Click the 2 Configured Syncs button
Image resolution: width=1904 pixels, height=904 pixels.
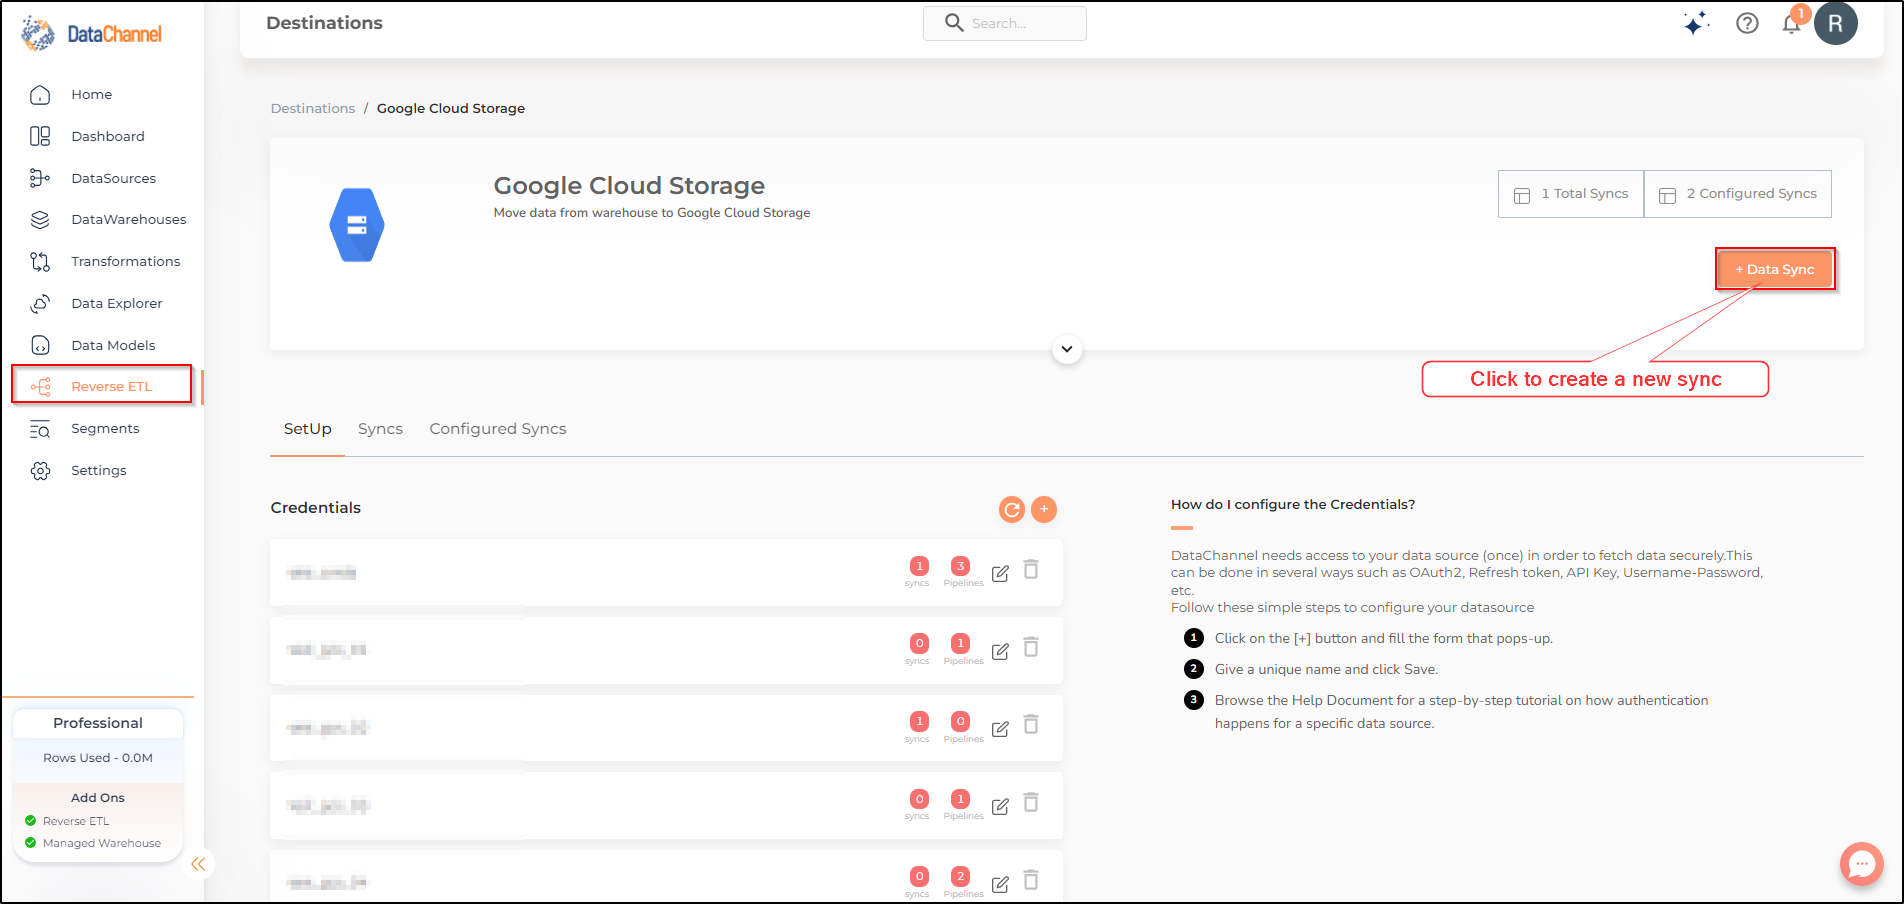[1738, 194]
